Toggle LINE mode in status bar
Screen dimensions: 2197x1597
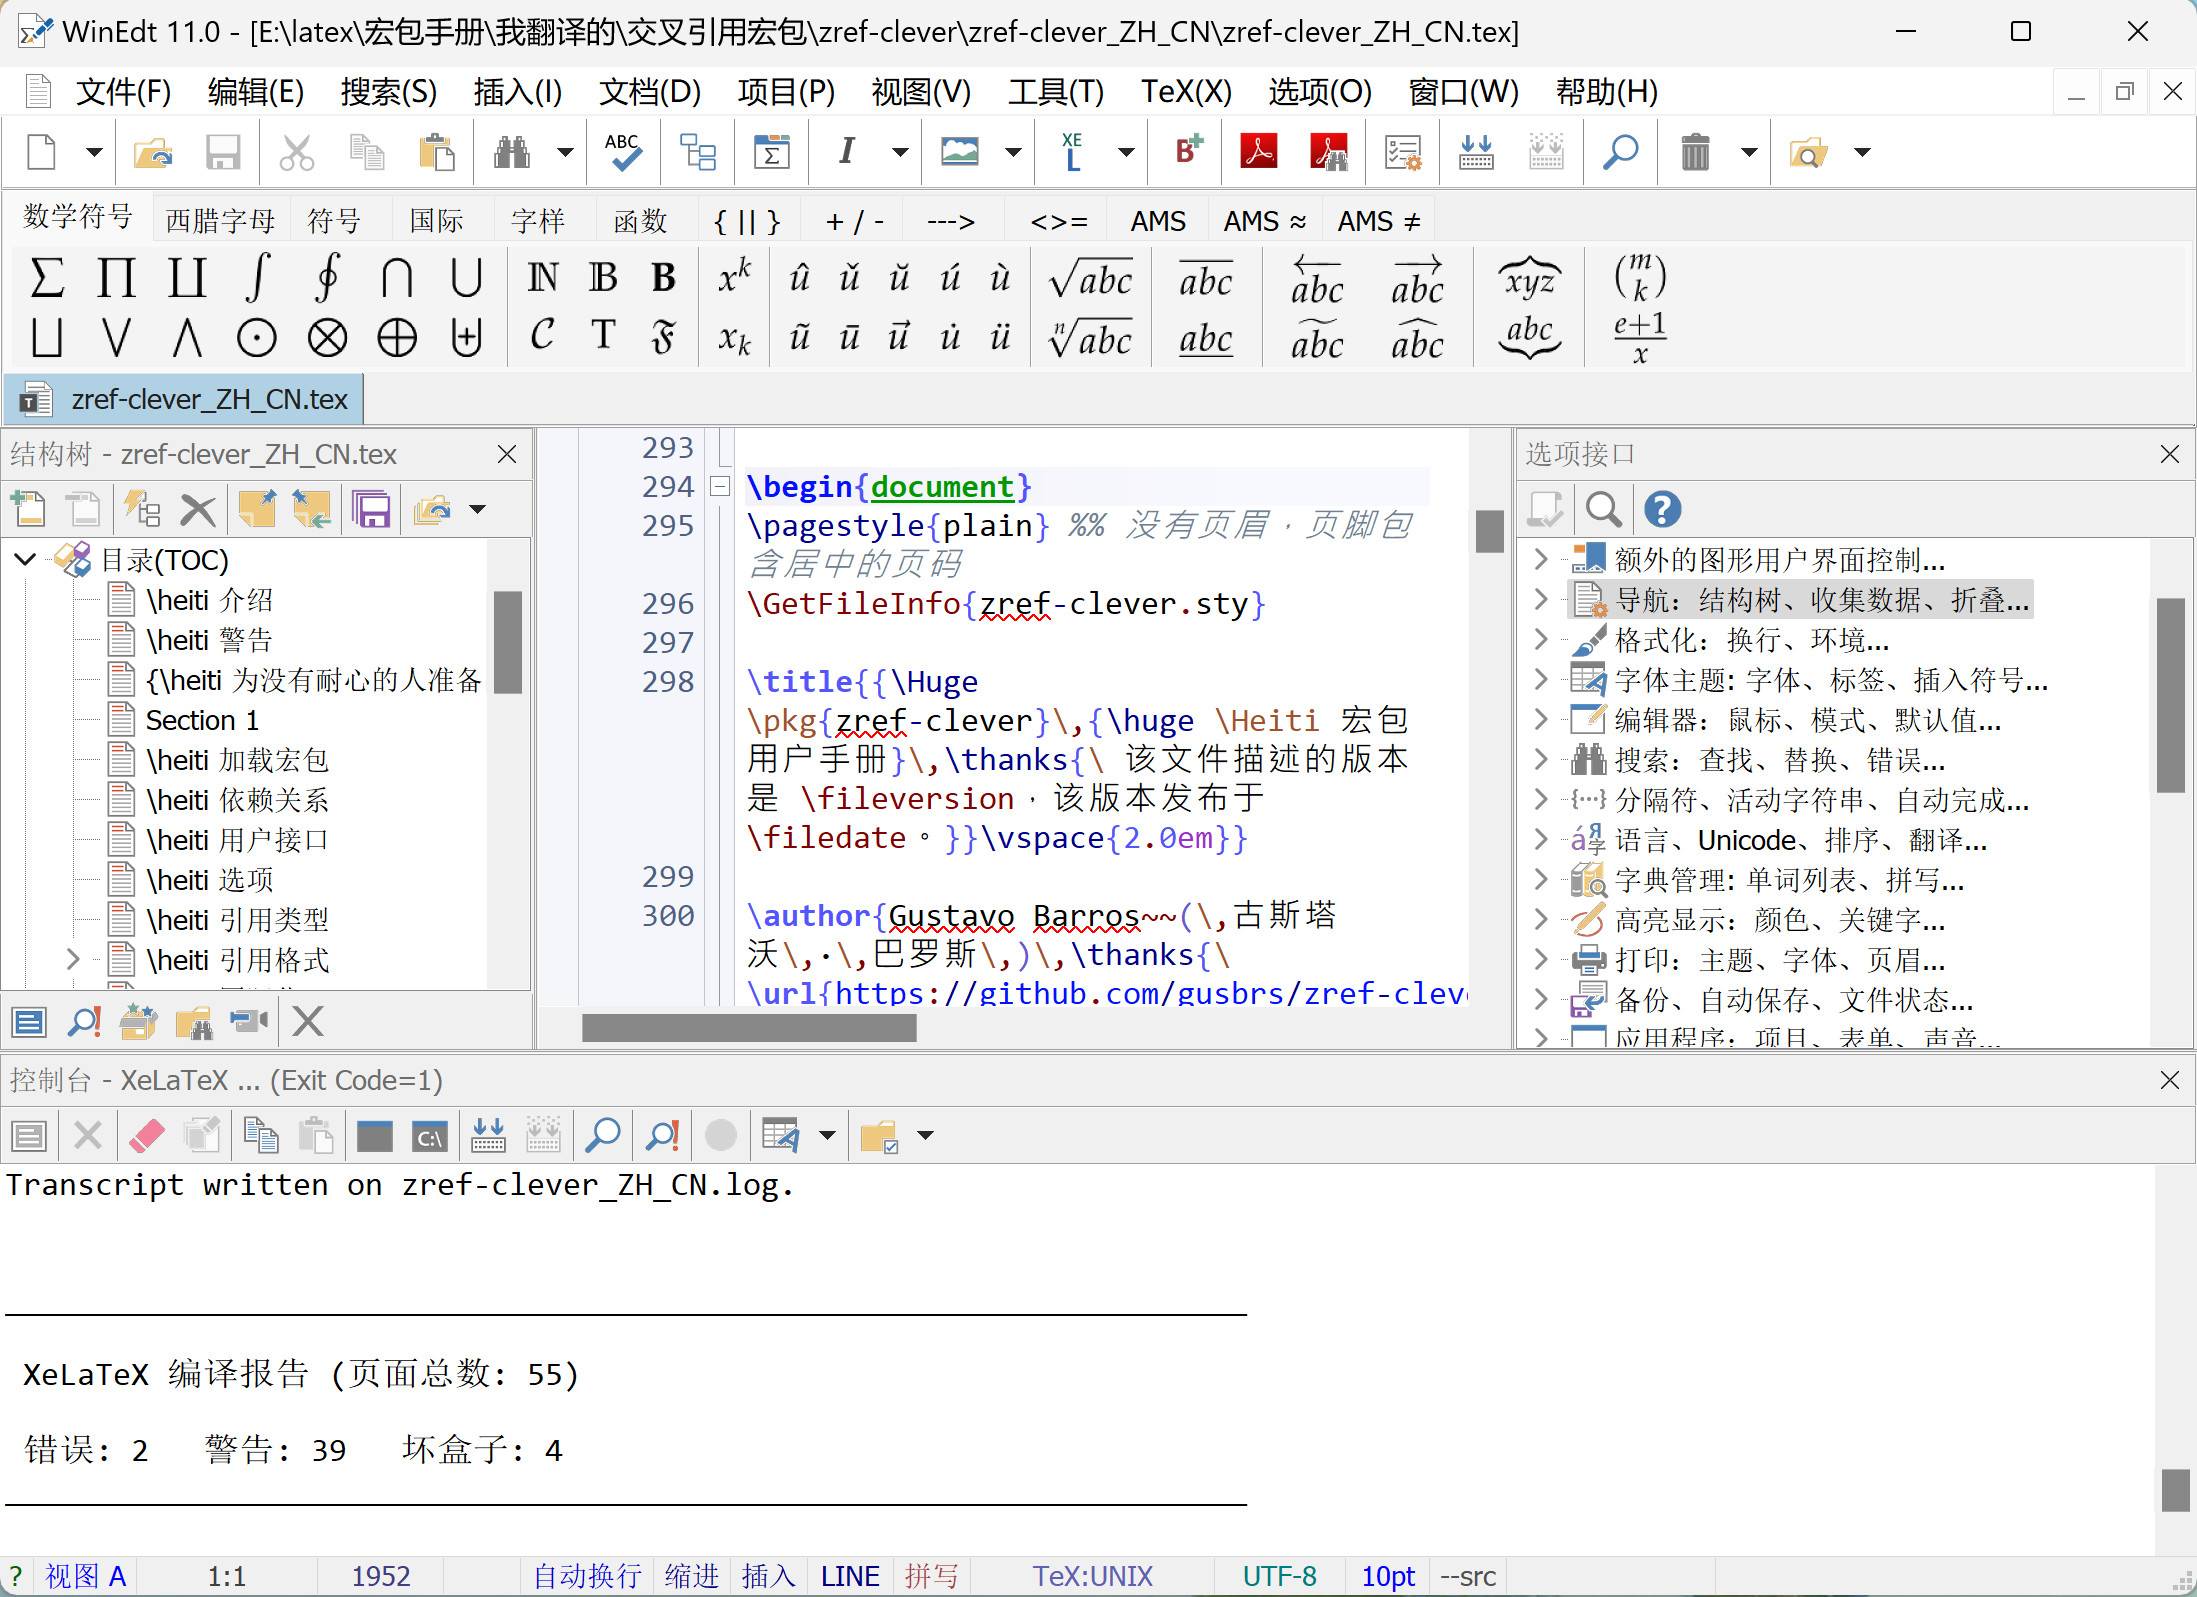click(850, 1577)
